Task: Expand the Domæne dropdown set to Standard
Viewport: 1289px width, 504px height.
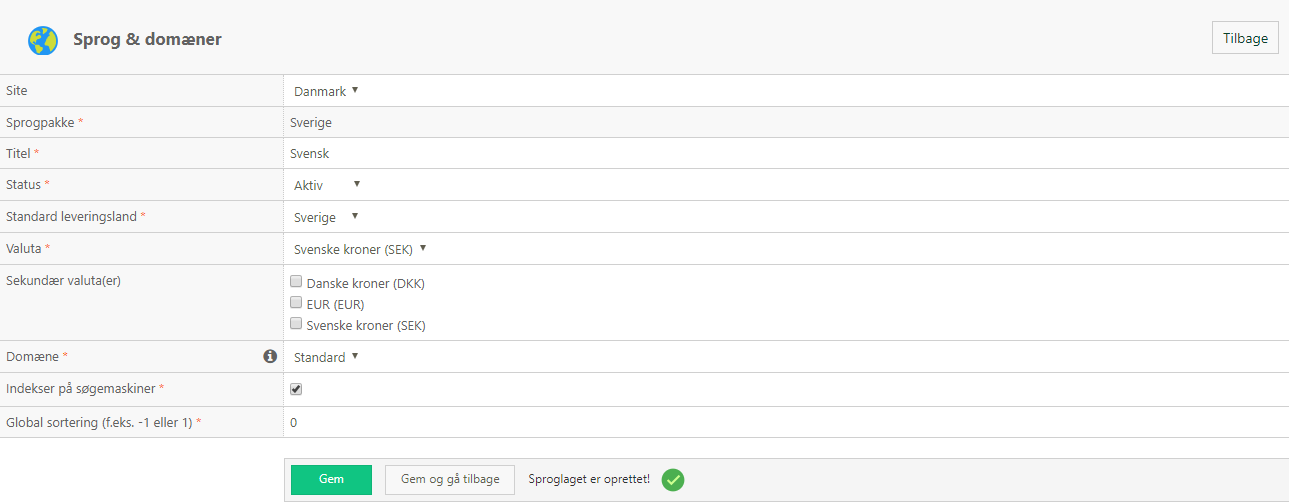Action: pyautogui.click(x=326, y=357)
